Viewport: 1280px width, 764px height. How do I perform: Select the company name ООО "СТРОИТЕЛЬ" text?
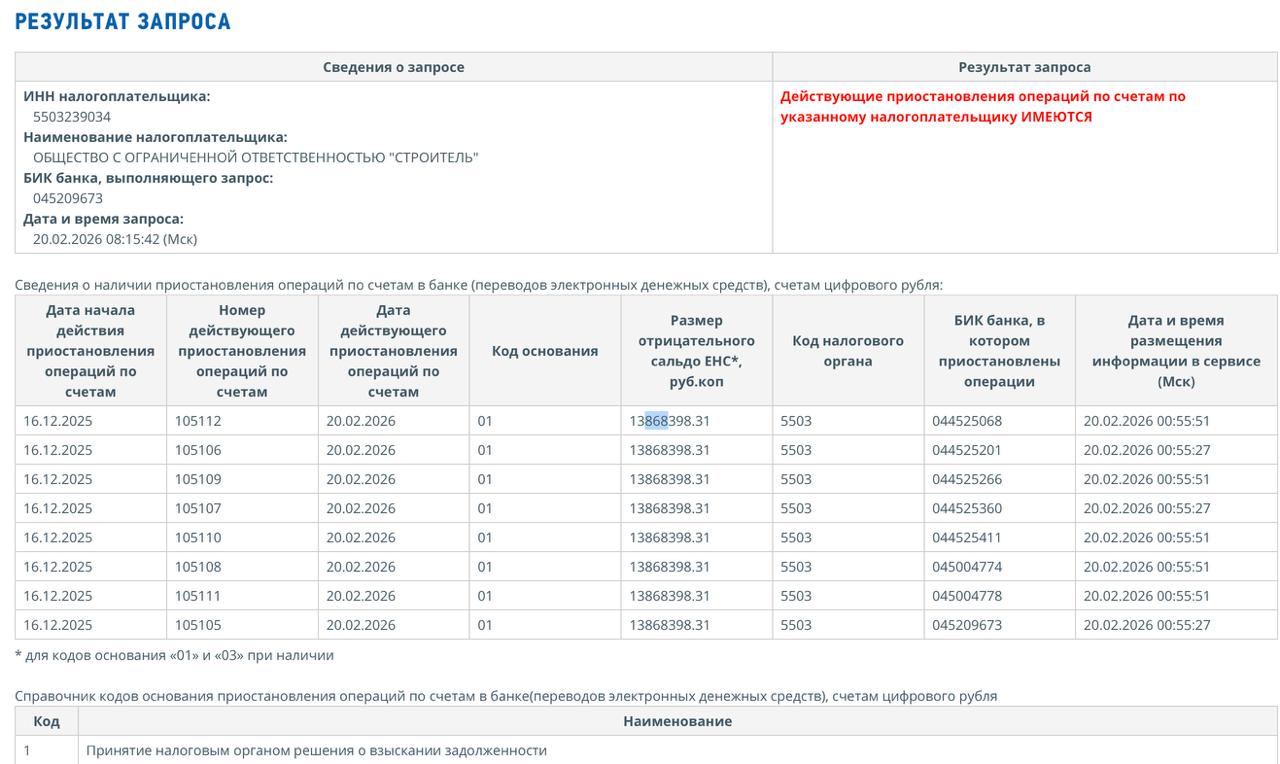[x=255, y=157]
